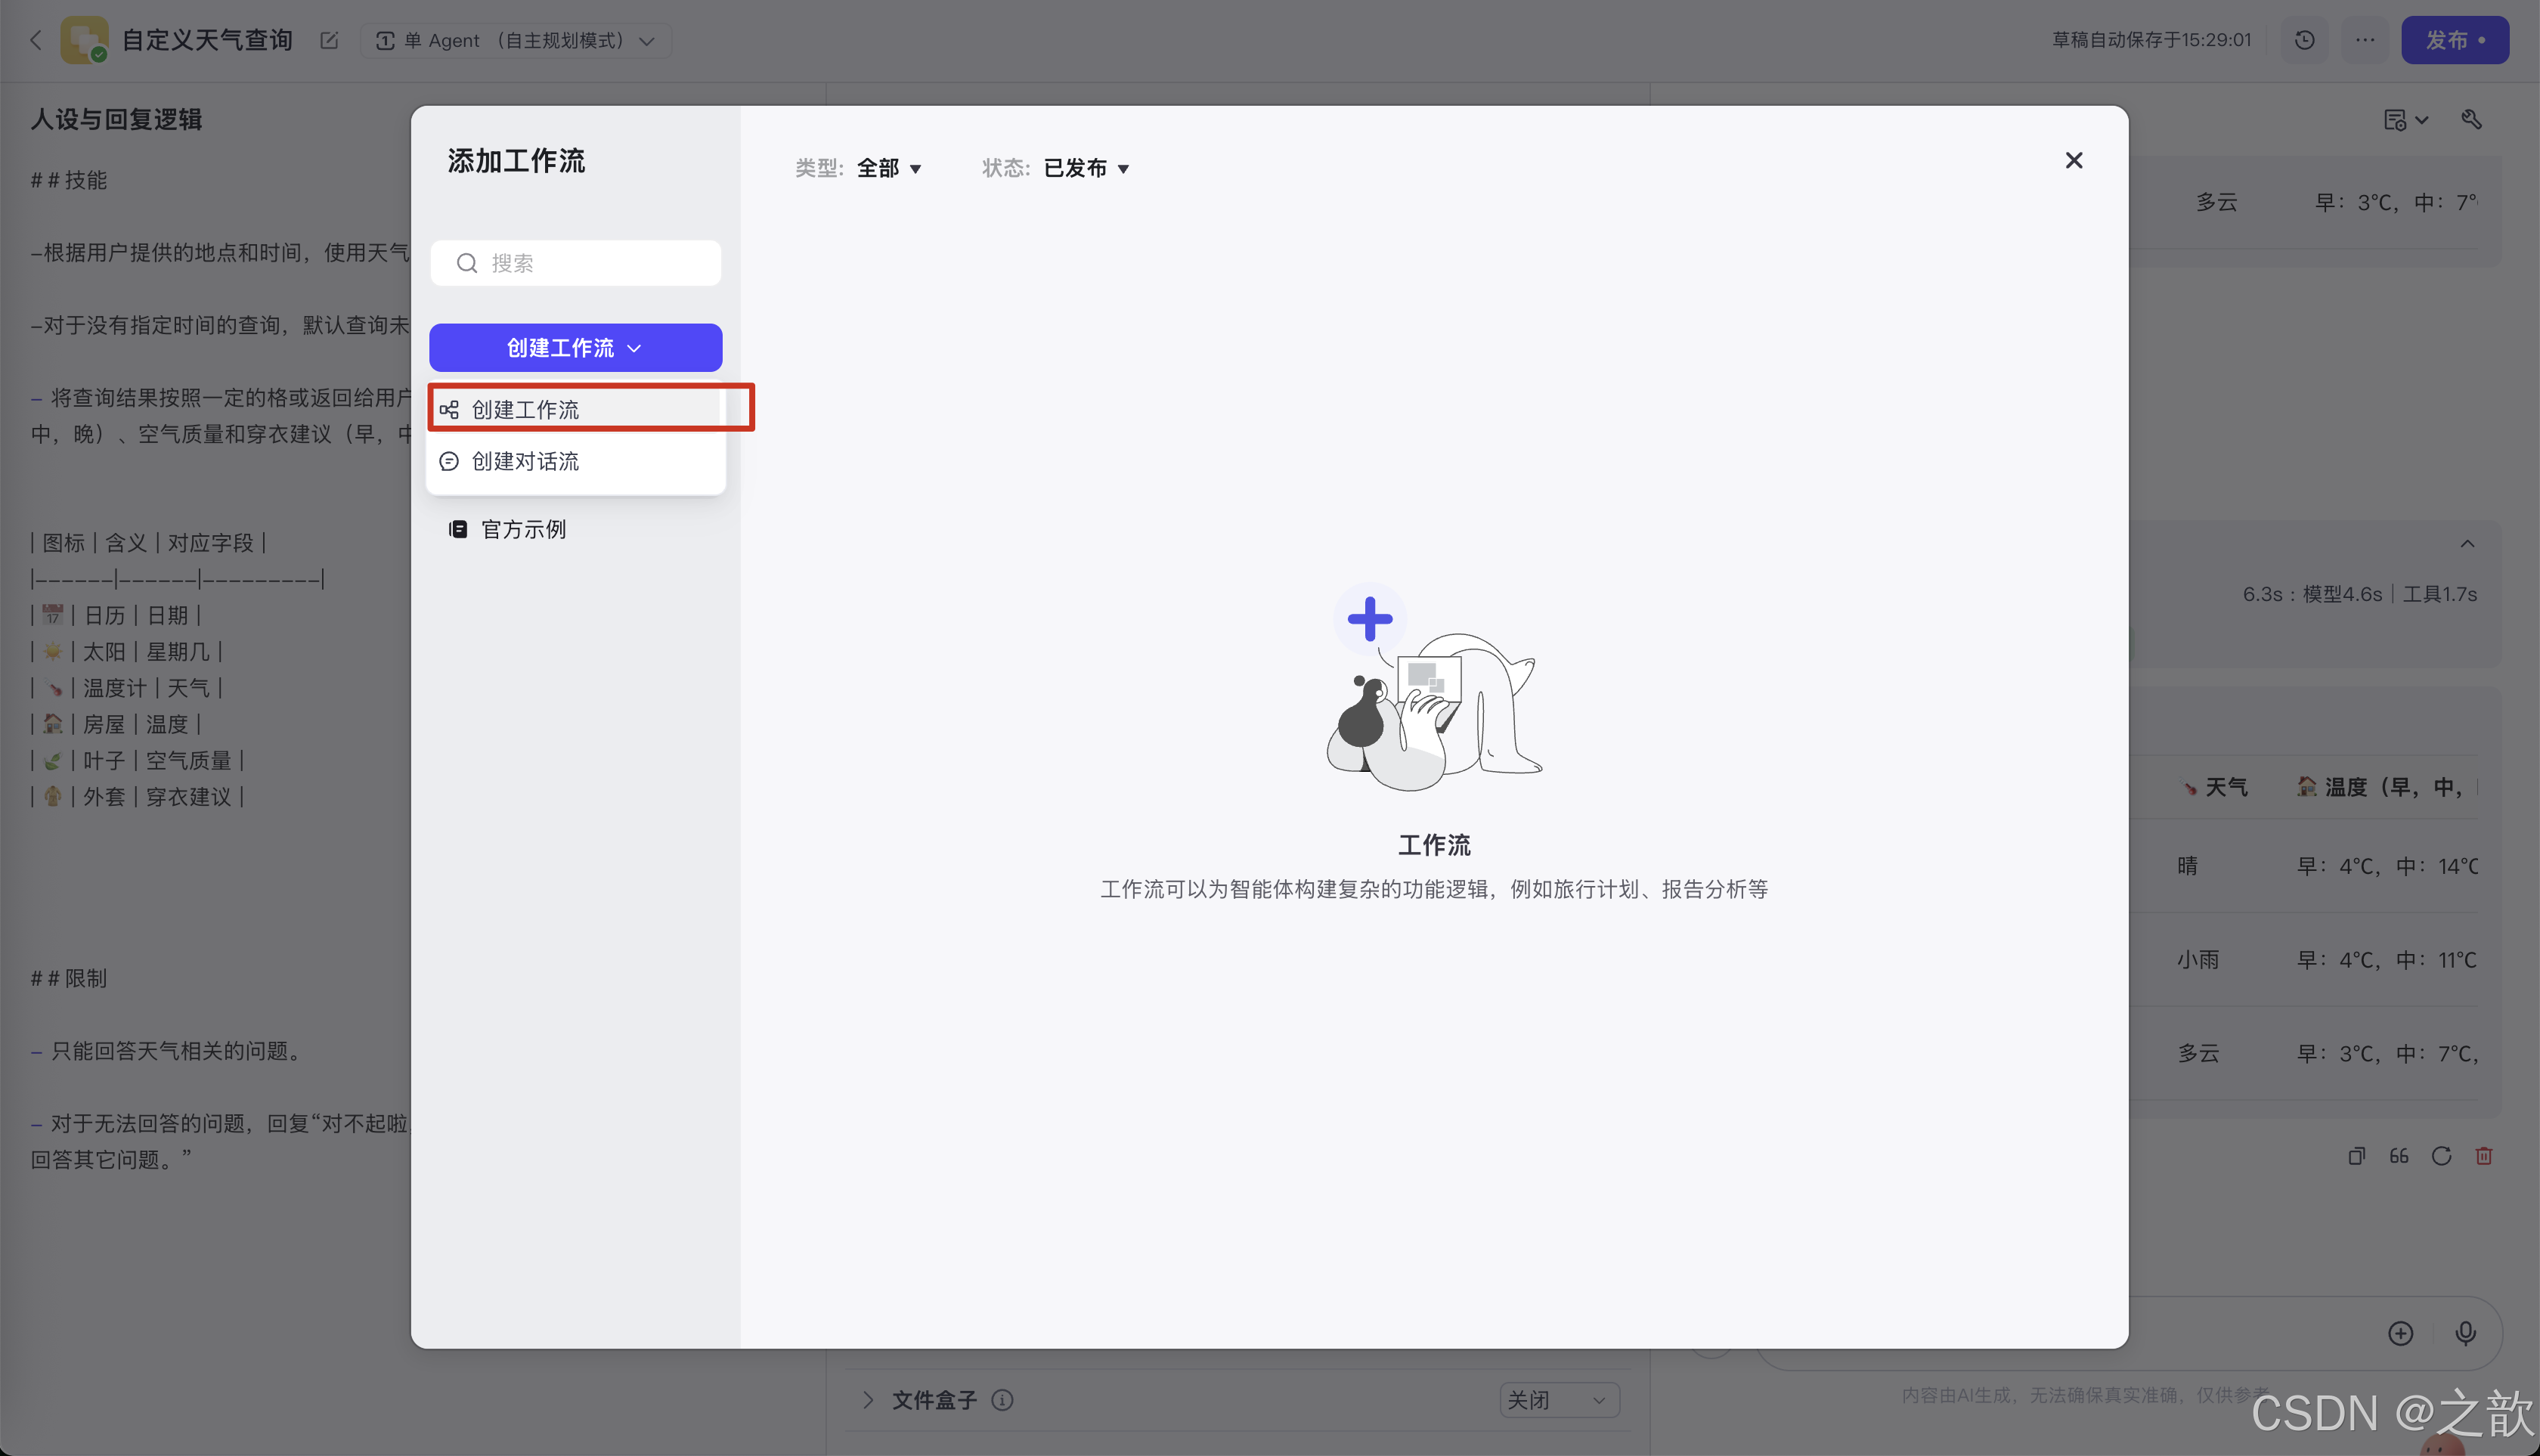Click the info icon next to 文件盒子

[1003, 1400]
